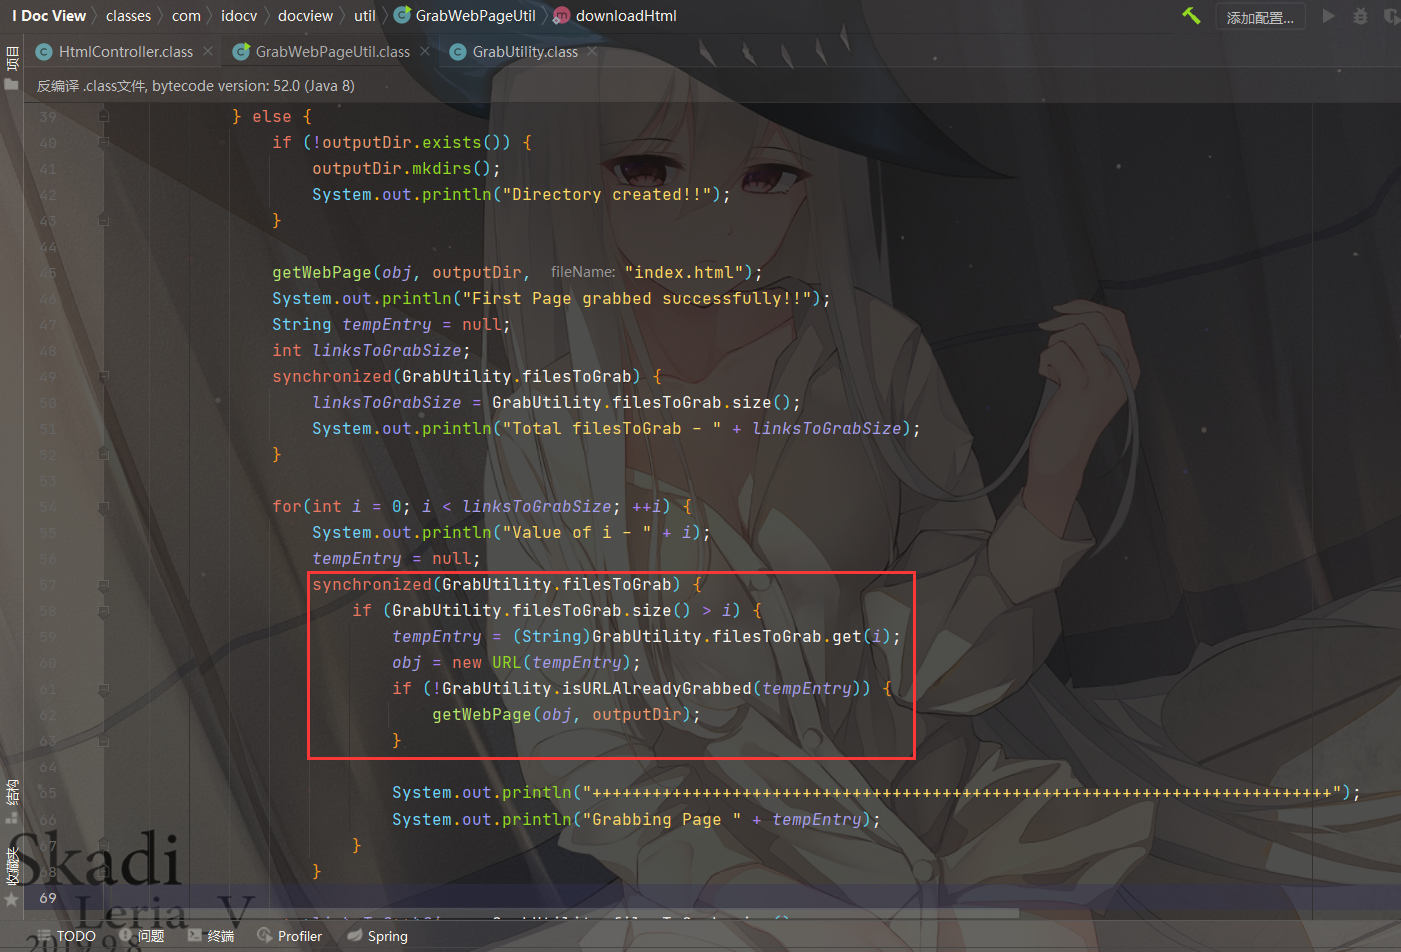Switch to the GrabWebPageUtil.class editor tab
Viewport: 1401px width, 952px height.
click(x=333, y=52)
